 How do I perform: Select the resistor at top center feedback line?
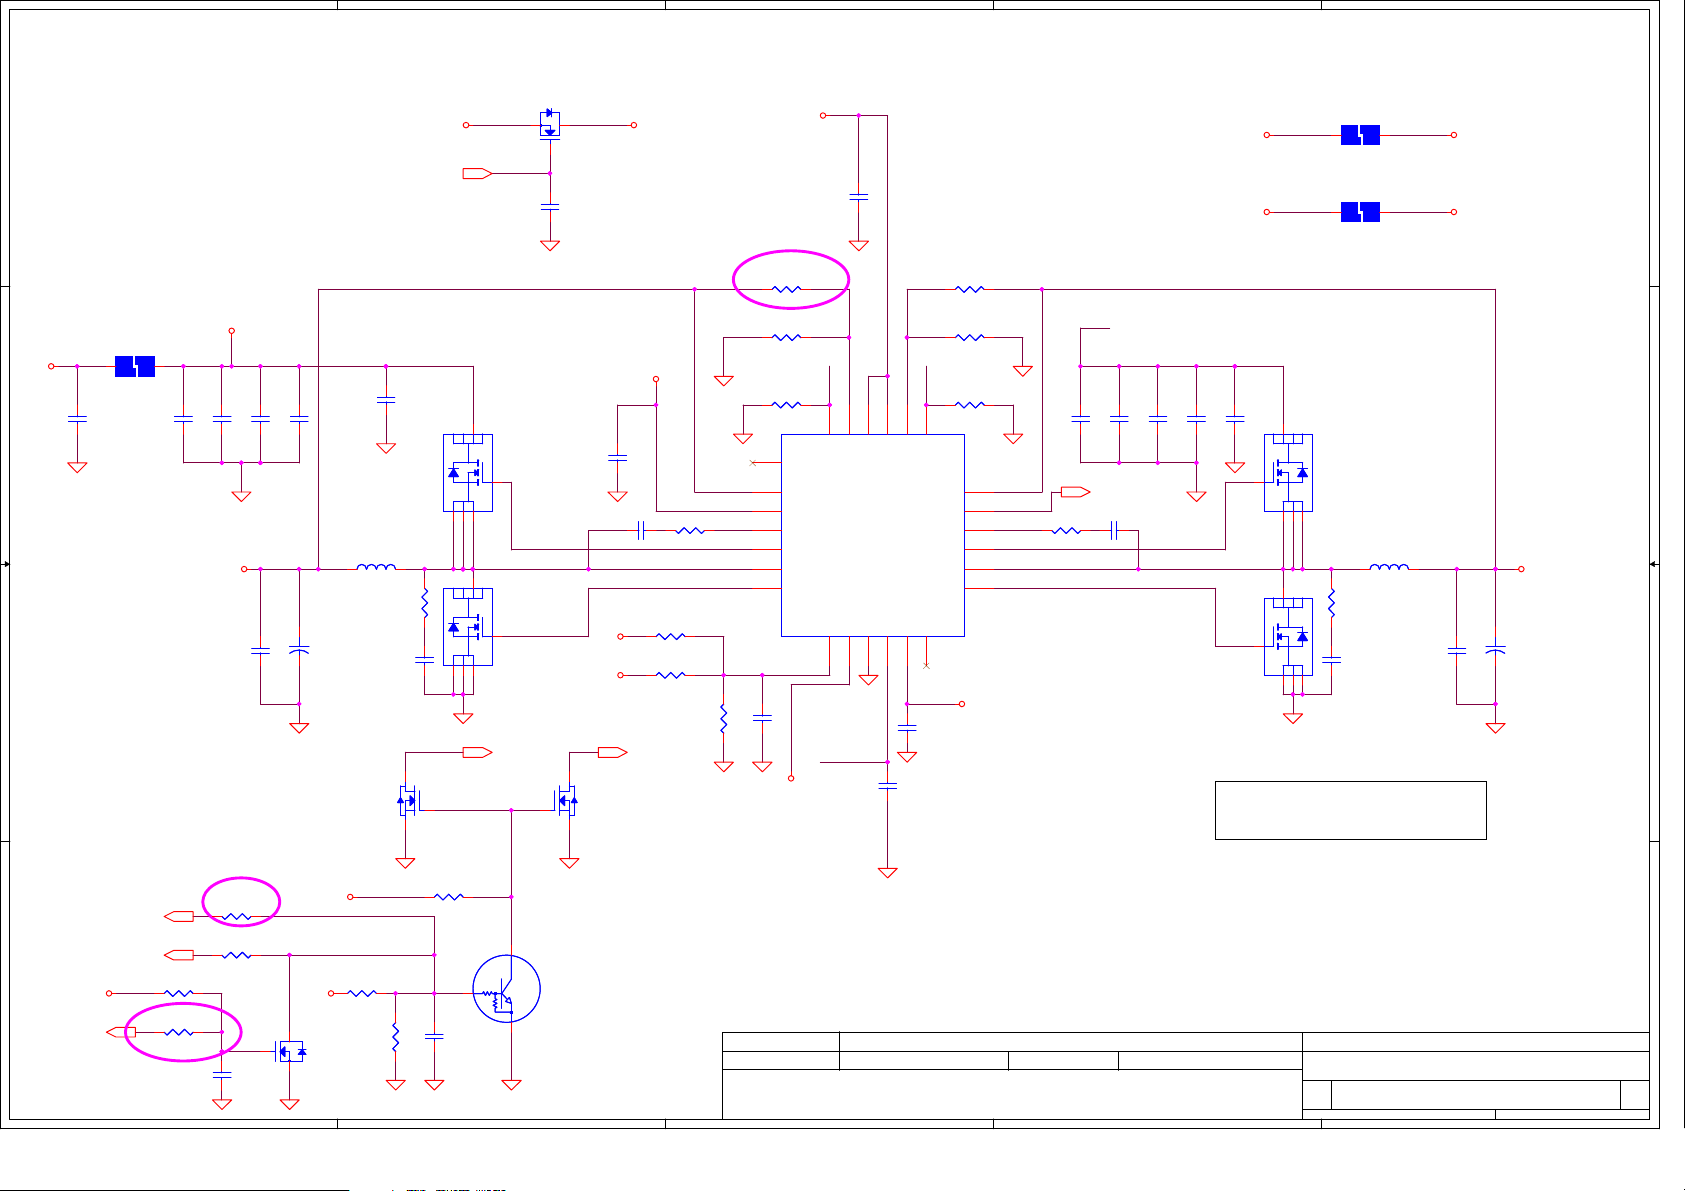point(787,289)
